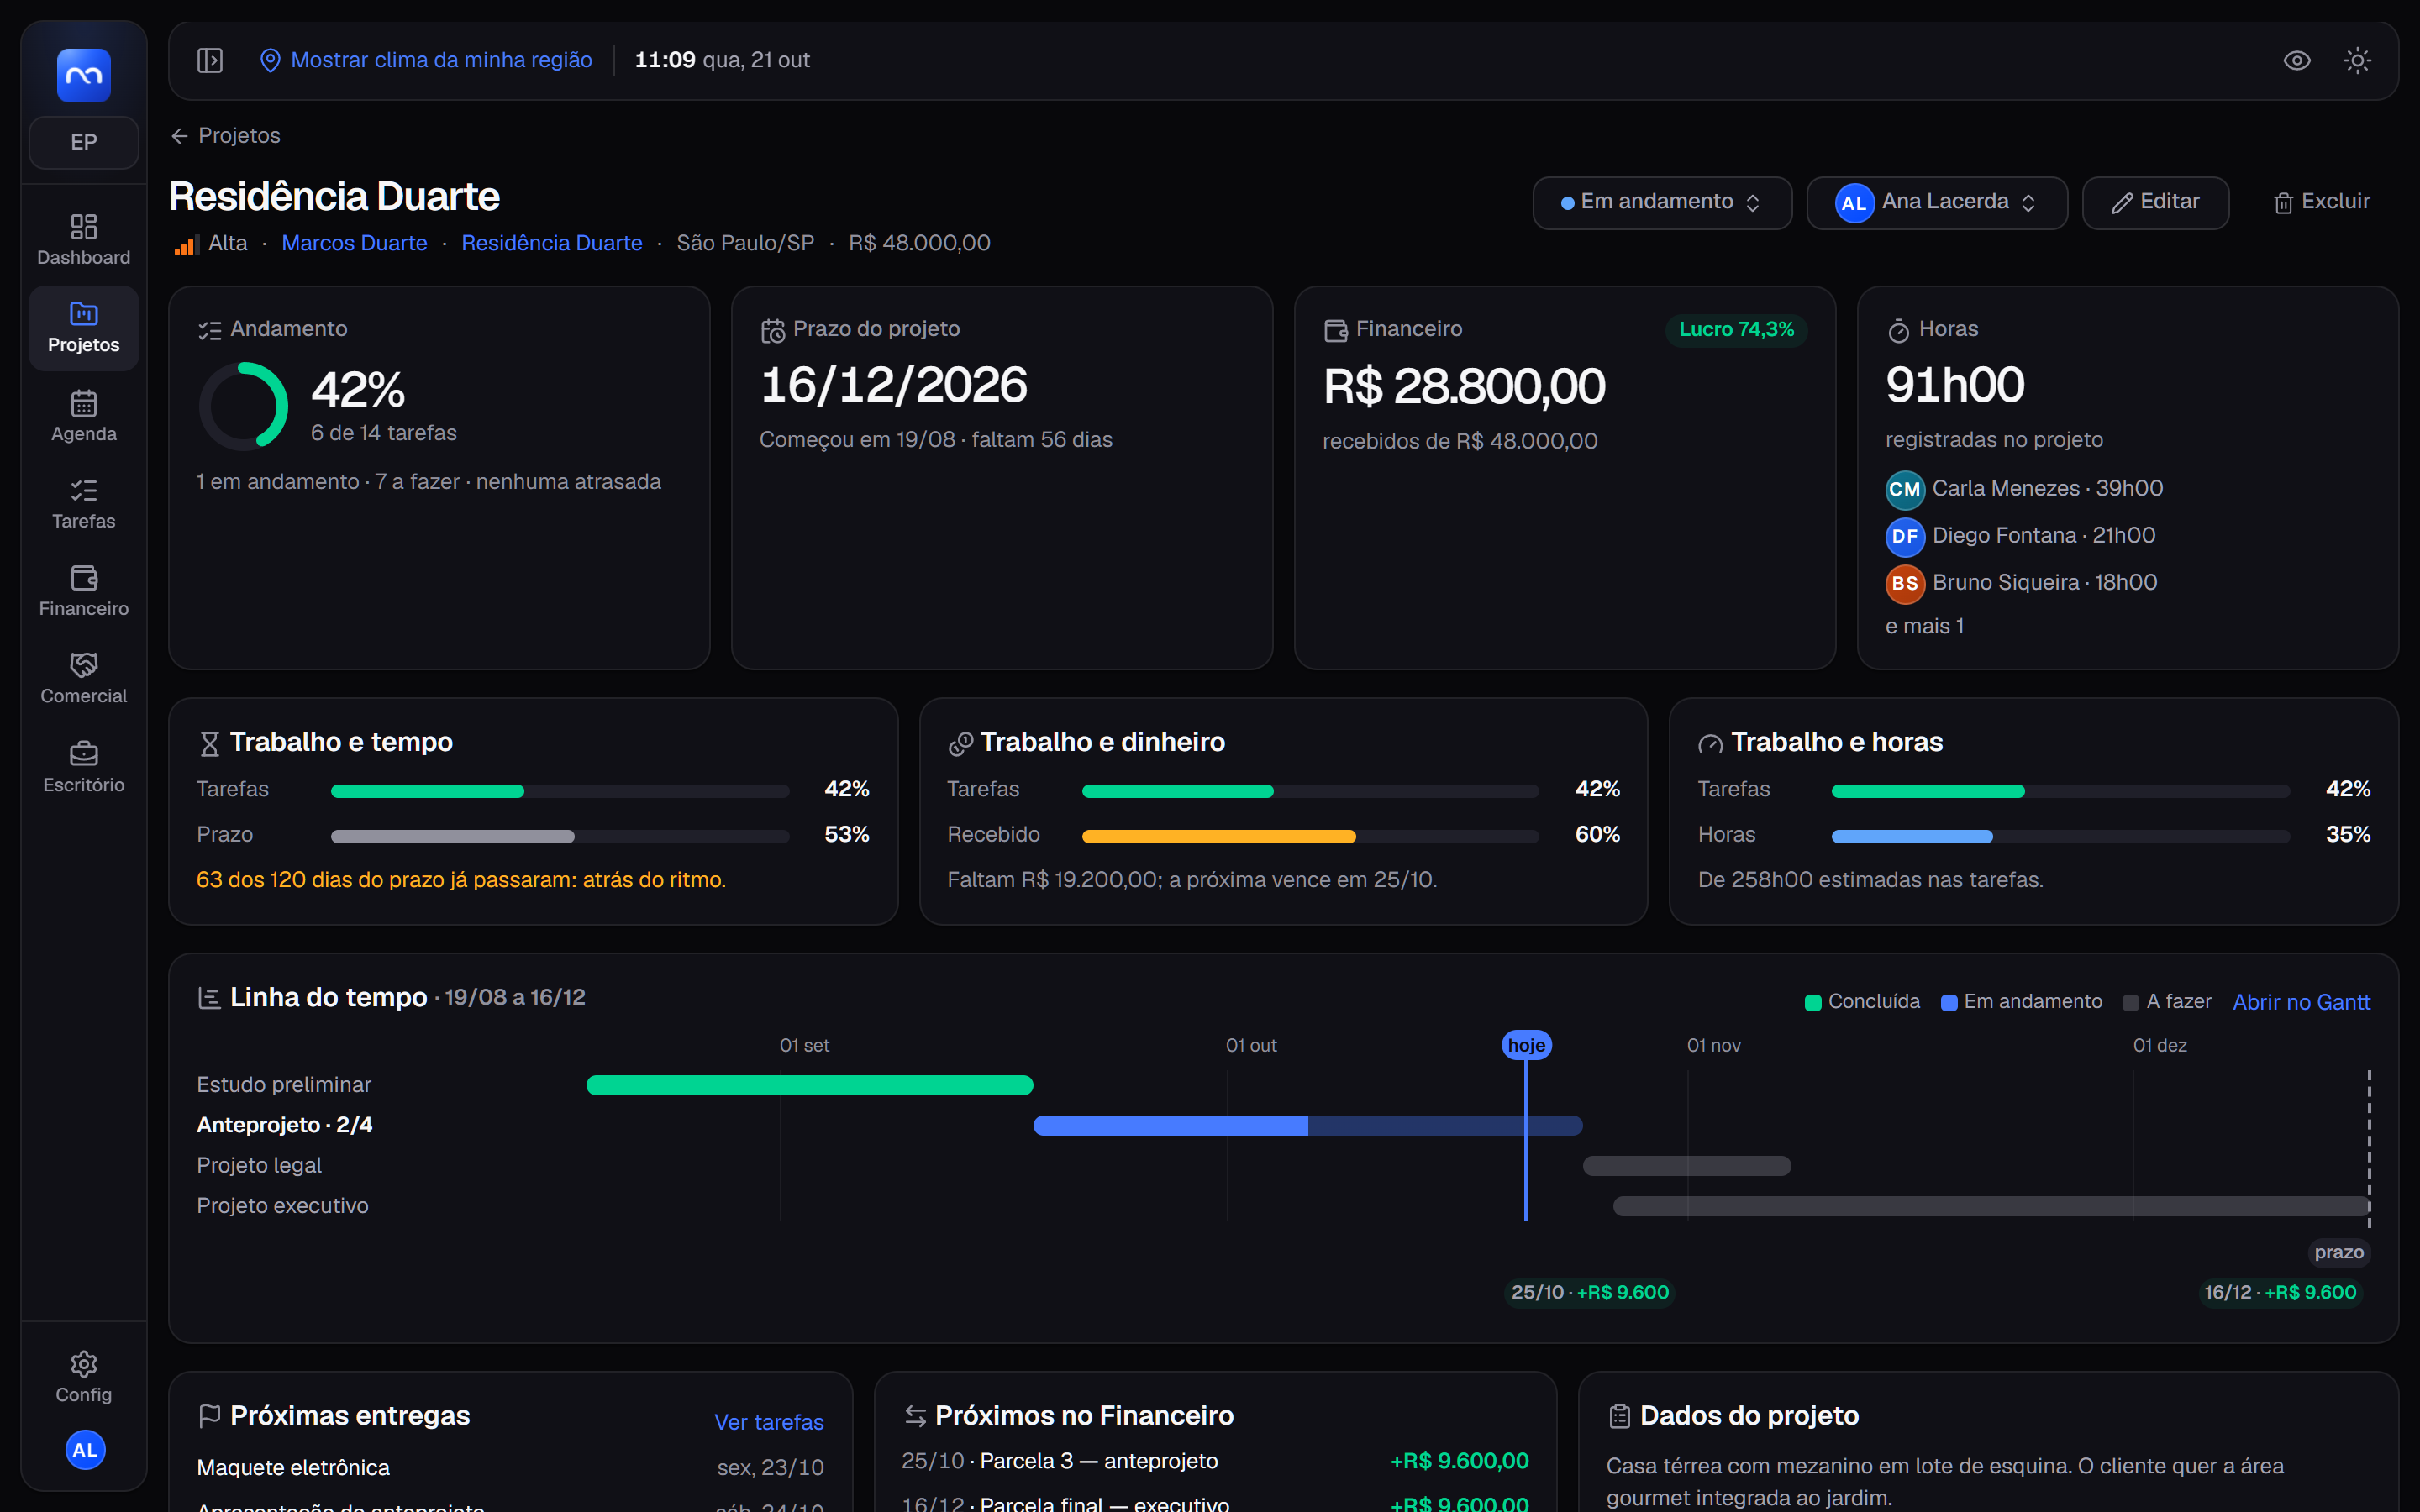The height and width of the screenshot is (1512, 2420).
Task: Toggle the sidebar collapse icon
Action: [210, 60]
